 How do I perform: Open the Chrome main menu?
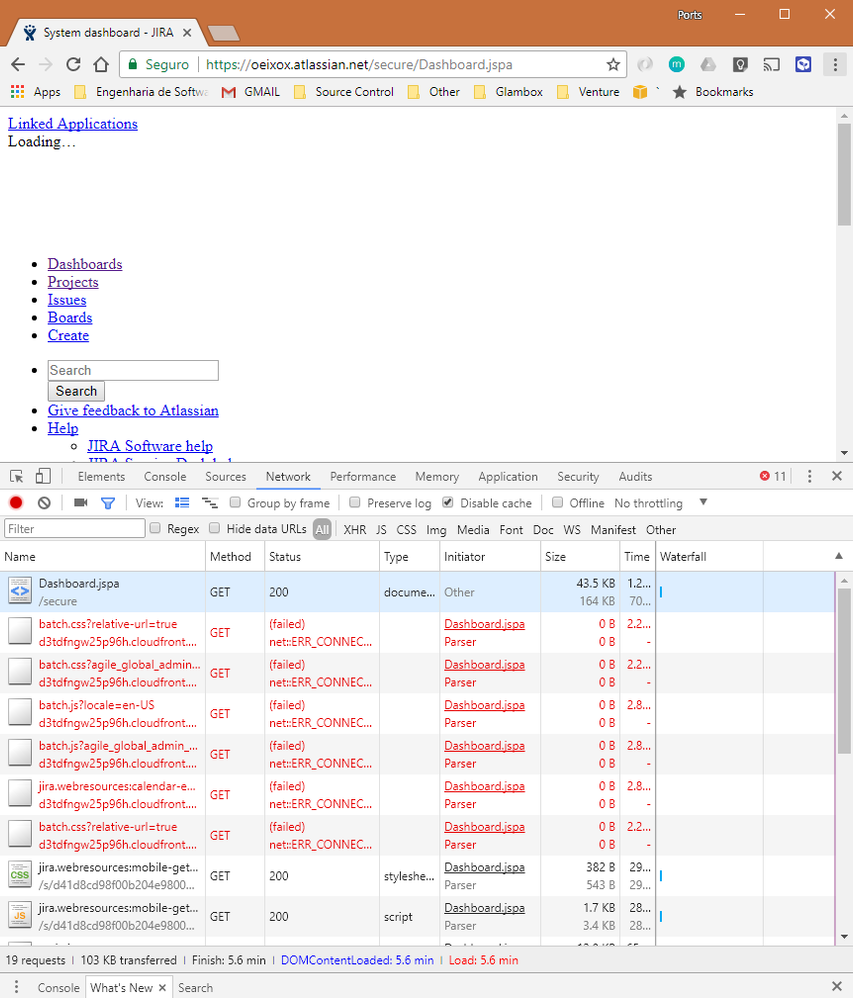834,64
